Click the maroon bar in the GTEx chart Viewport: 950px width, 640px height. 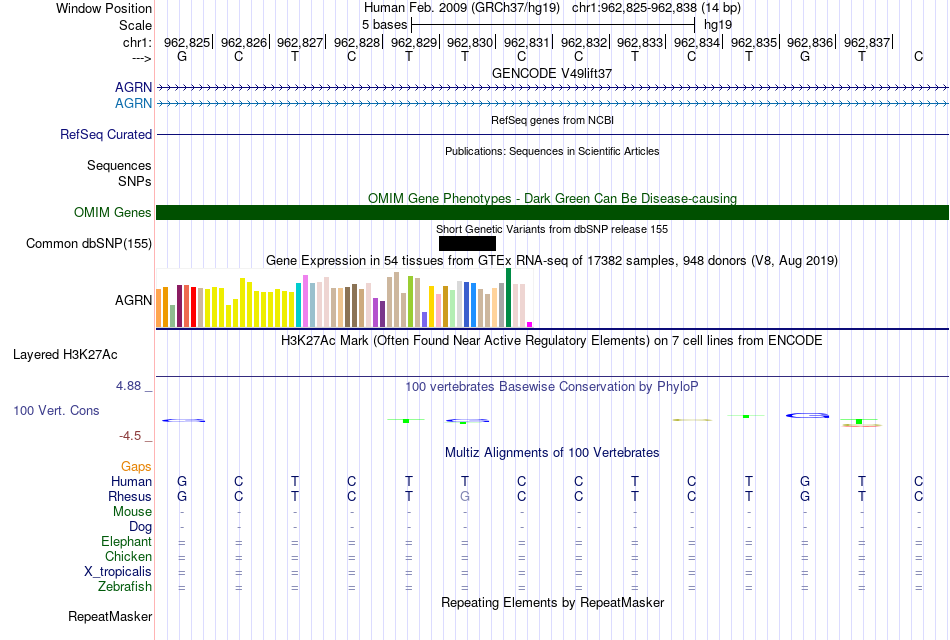[179, 306]
